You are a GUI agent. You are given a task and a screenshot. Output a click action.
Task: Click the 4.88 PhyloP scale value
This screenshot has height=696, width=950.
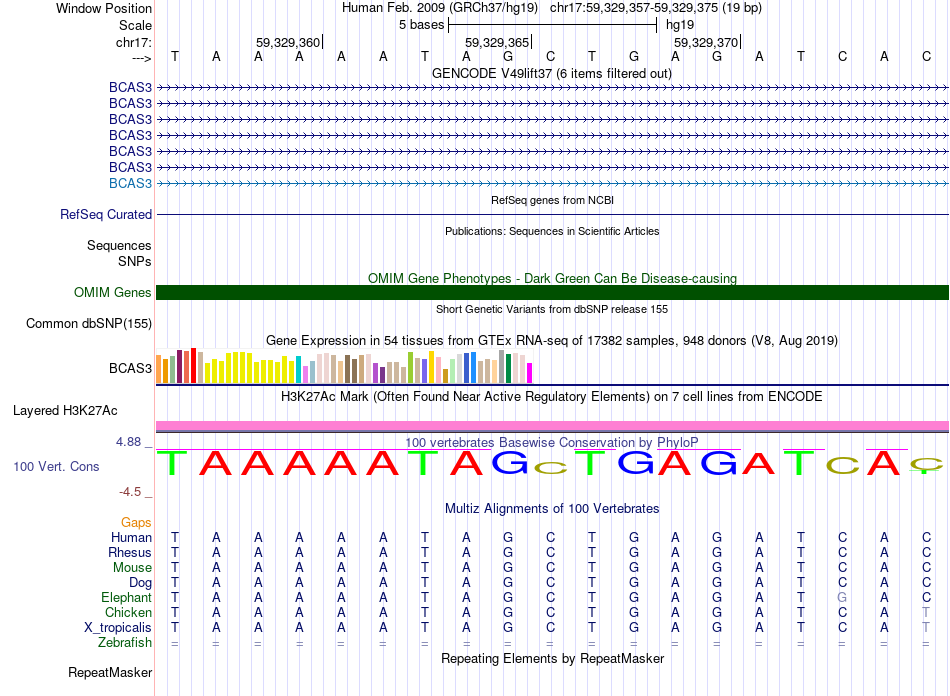(128, 442)
